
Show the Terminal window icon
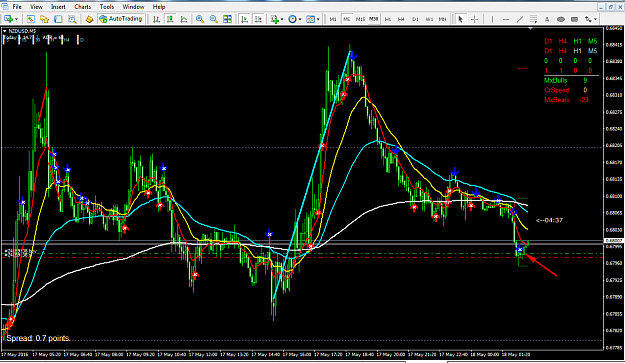[x=58, y=19]
